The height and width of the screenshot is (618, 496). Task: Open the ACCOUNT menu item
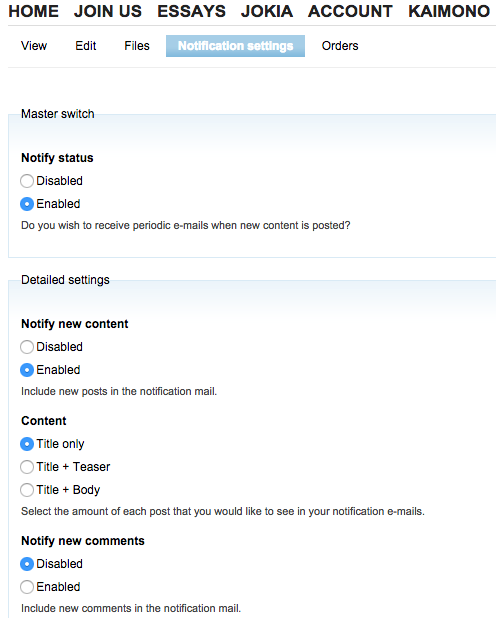click(x=350, y=11)
